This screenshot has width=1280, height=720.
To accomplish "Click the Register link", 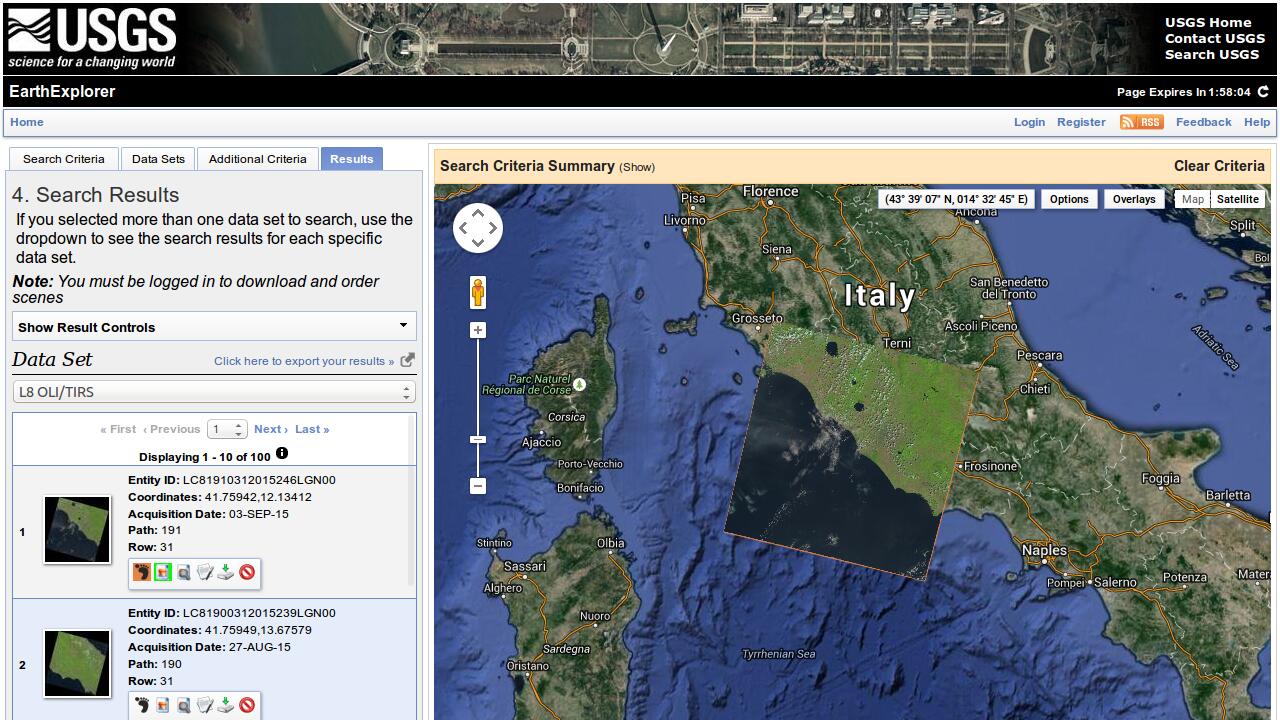I will pyautogui.click(x=1081, y=122).
